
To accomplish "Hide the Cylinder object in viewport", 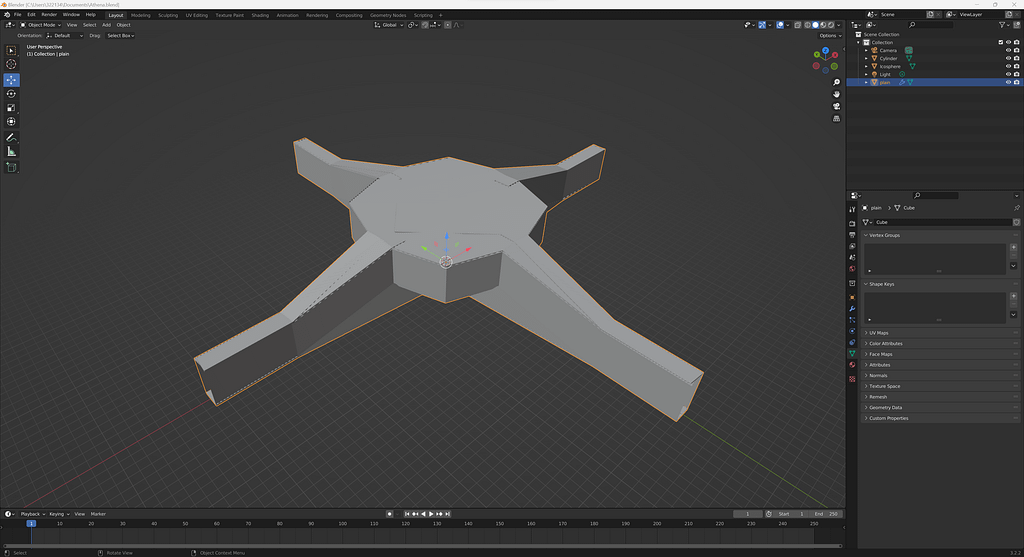I will click(1007, 58).
